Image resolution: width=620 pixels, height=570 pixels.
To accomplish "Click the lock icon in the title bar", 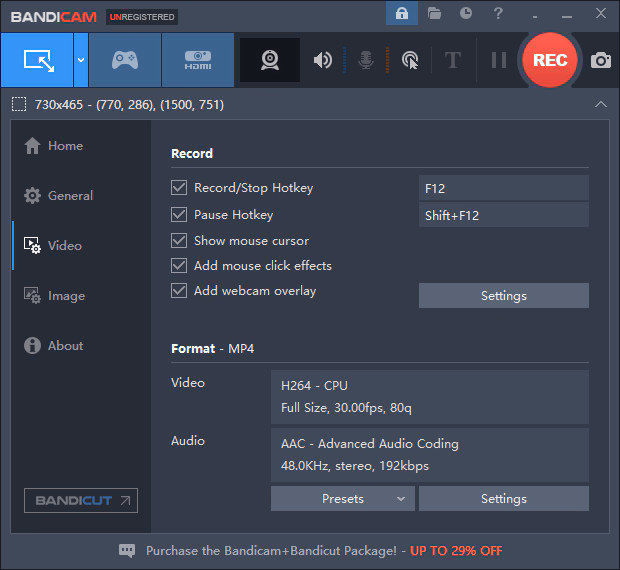I will click(402, 13).
